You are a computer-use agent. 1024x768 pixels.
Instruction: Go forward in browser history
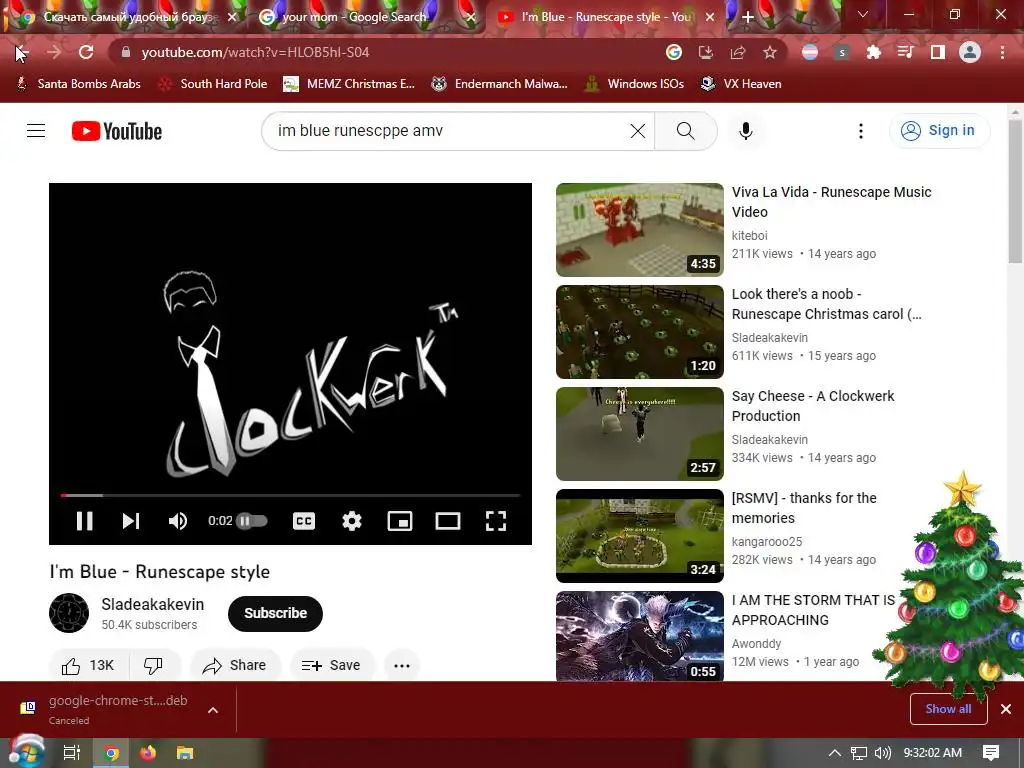coord(54,52)
